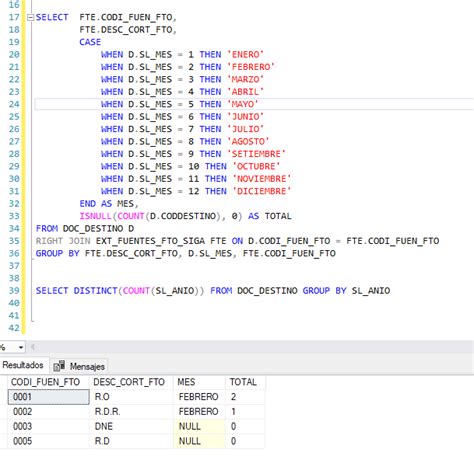Click line number 42 in gutter

pos(14,328)
